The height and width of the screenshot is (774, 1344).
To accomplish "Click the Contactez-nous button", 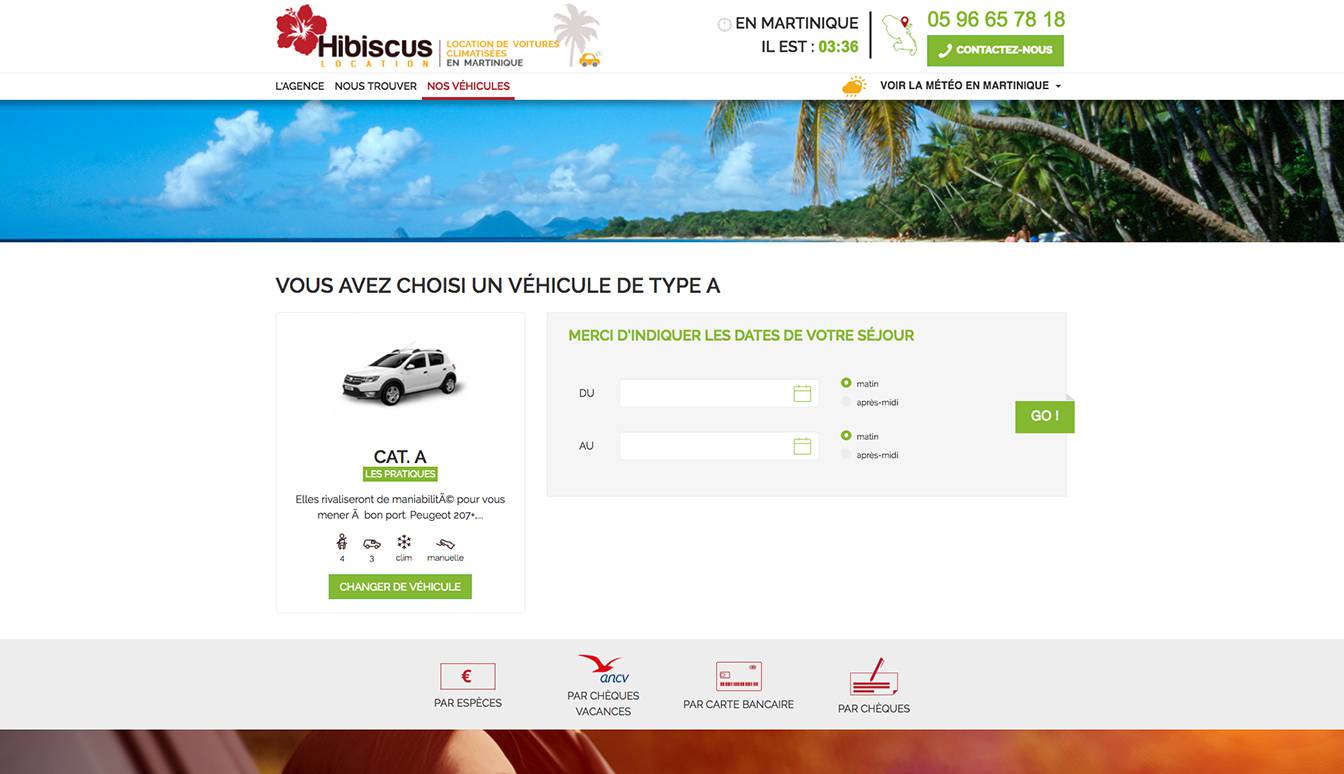I will coord(995,50).
